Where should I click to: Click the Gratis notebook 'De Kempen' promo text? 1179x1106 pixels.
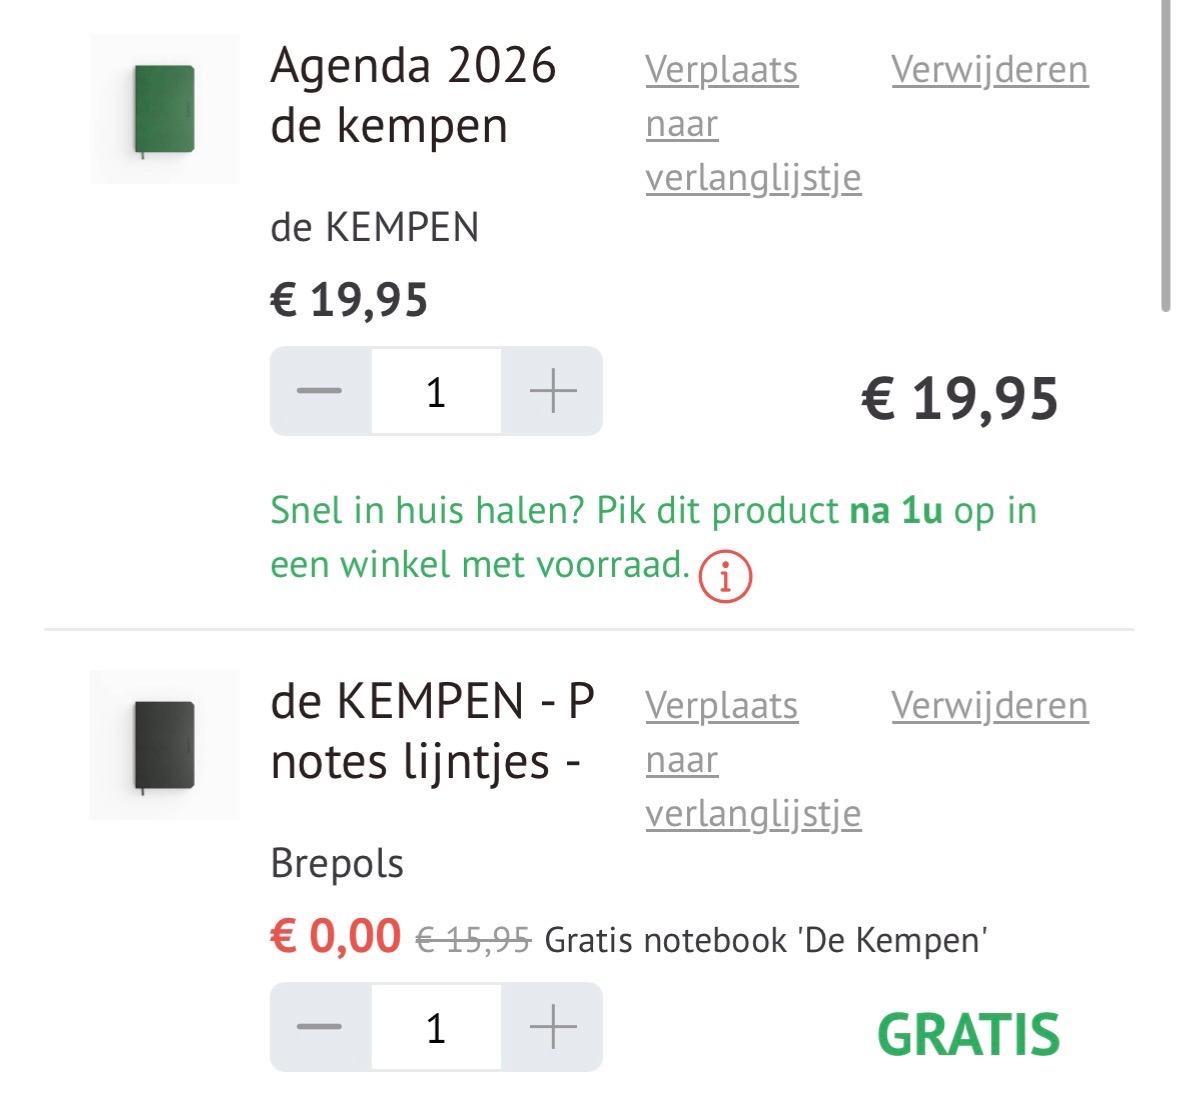click(765, 941)
